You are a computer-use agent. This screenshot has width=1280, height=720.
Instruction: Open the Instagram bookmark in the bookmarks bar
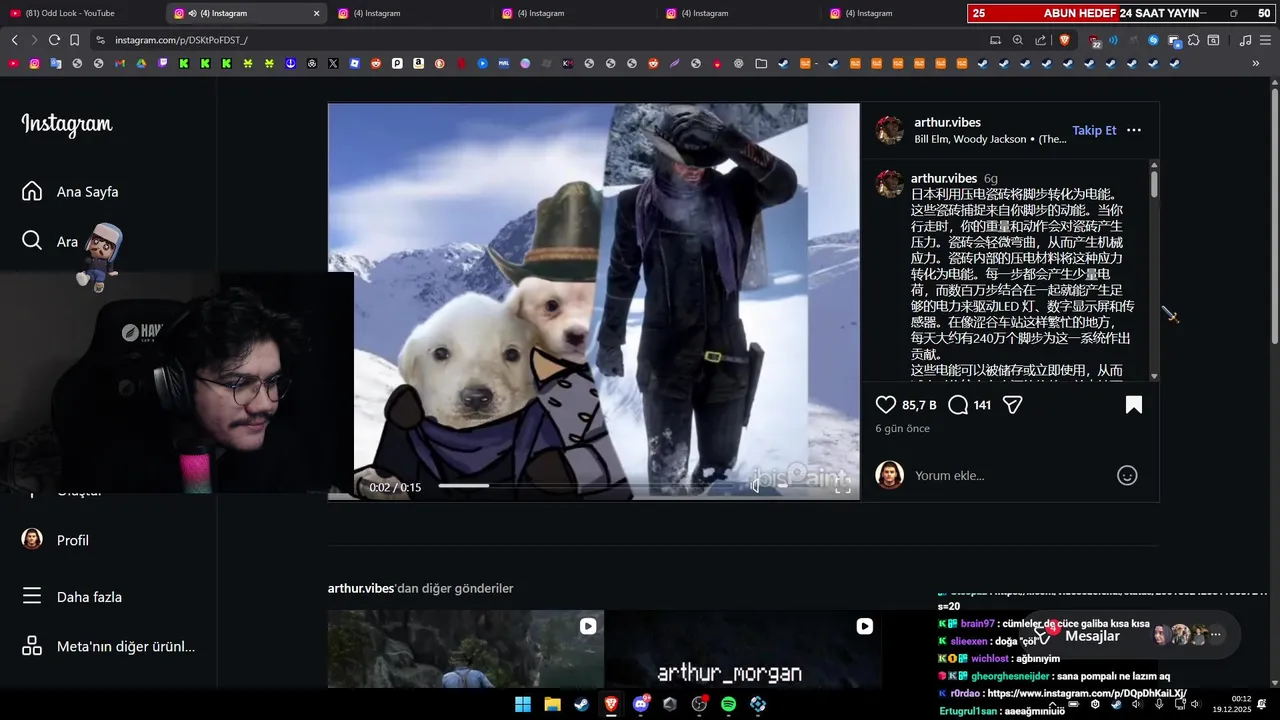point(34,63)
